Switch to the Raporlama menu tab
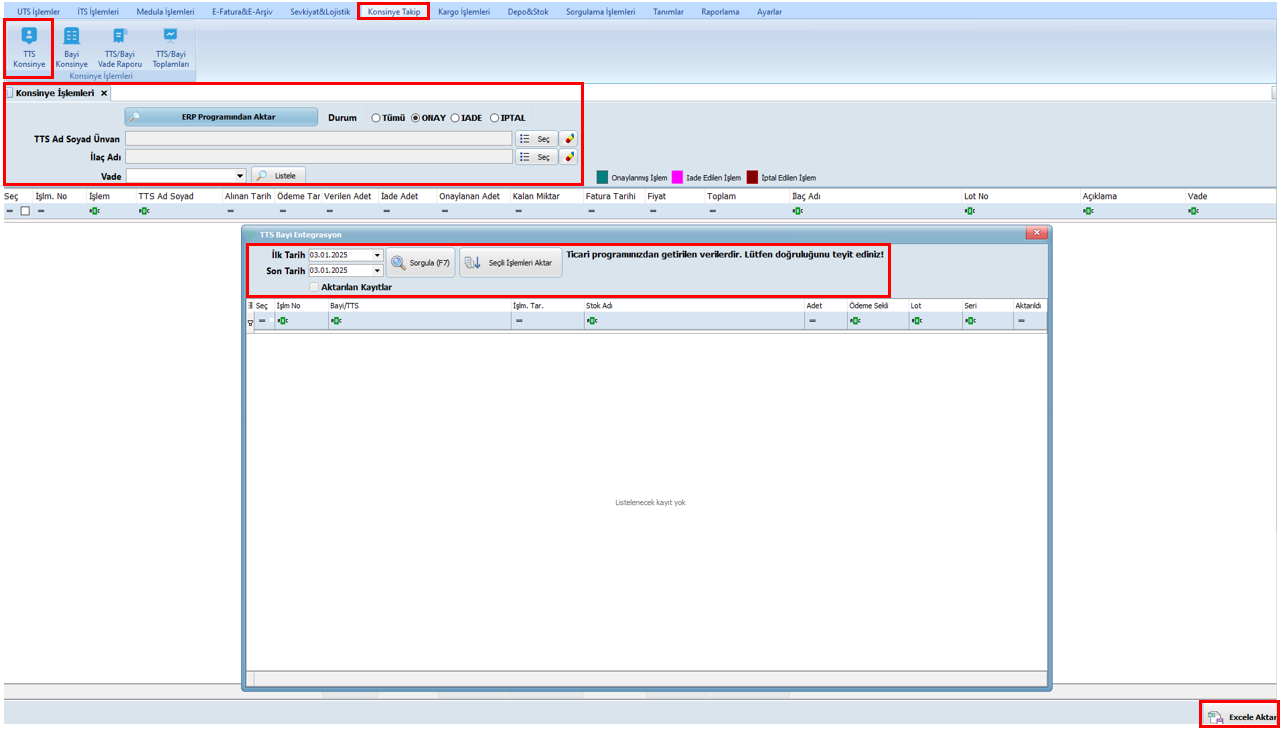Screen dimensions: 1283x730 [720, 12]
